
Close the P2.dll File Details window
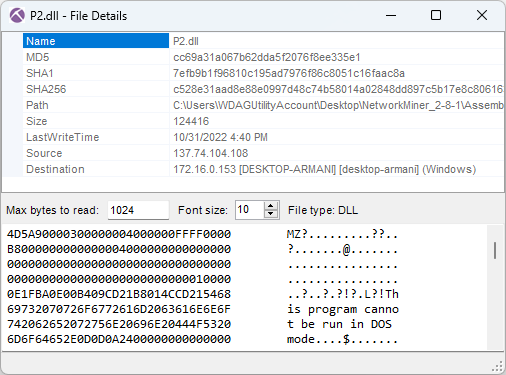[x=482, y=15]
